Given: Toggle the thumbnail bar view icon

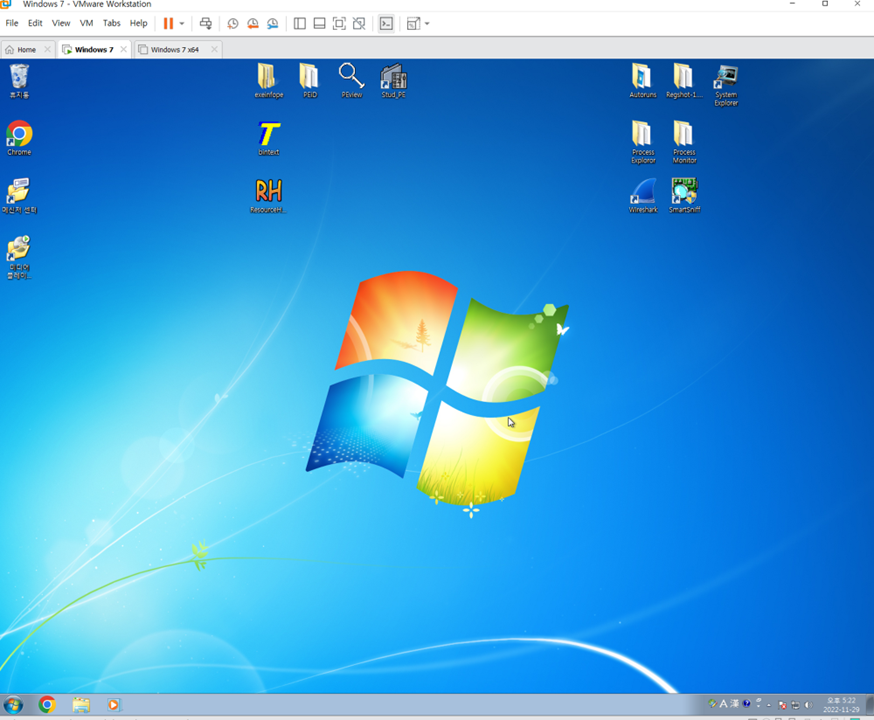Looking at the screenshot, I should pyautogui.click(x=319, y=23).
